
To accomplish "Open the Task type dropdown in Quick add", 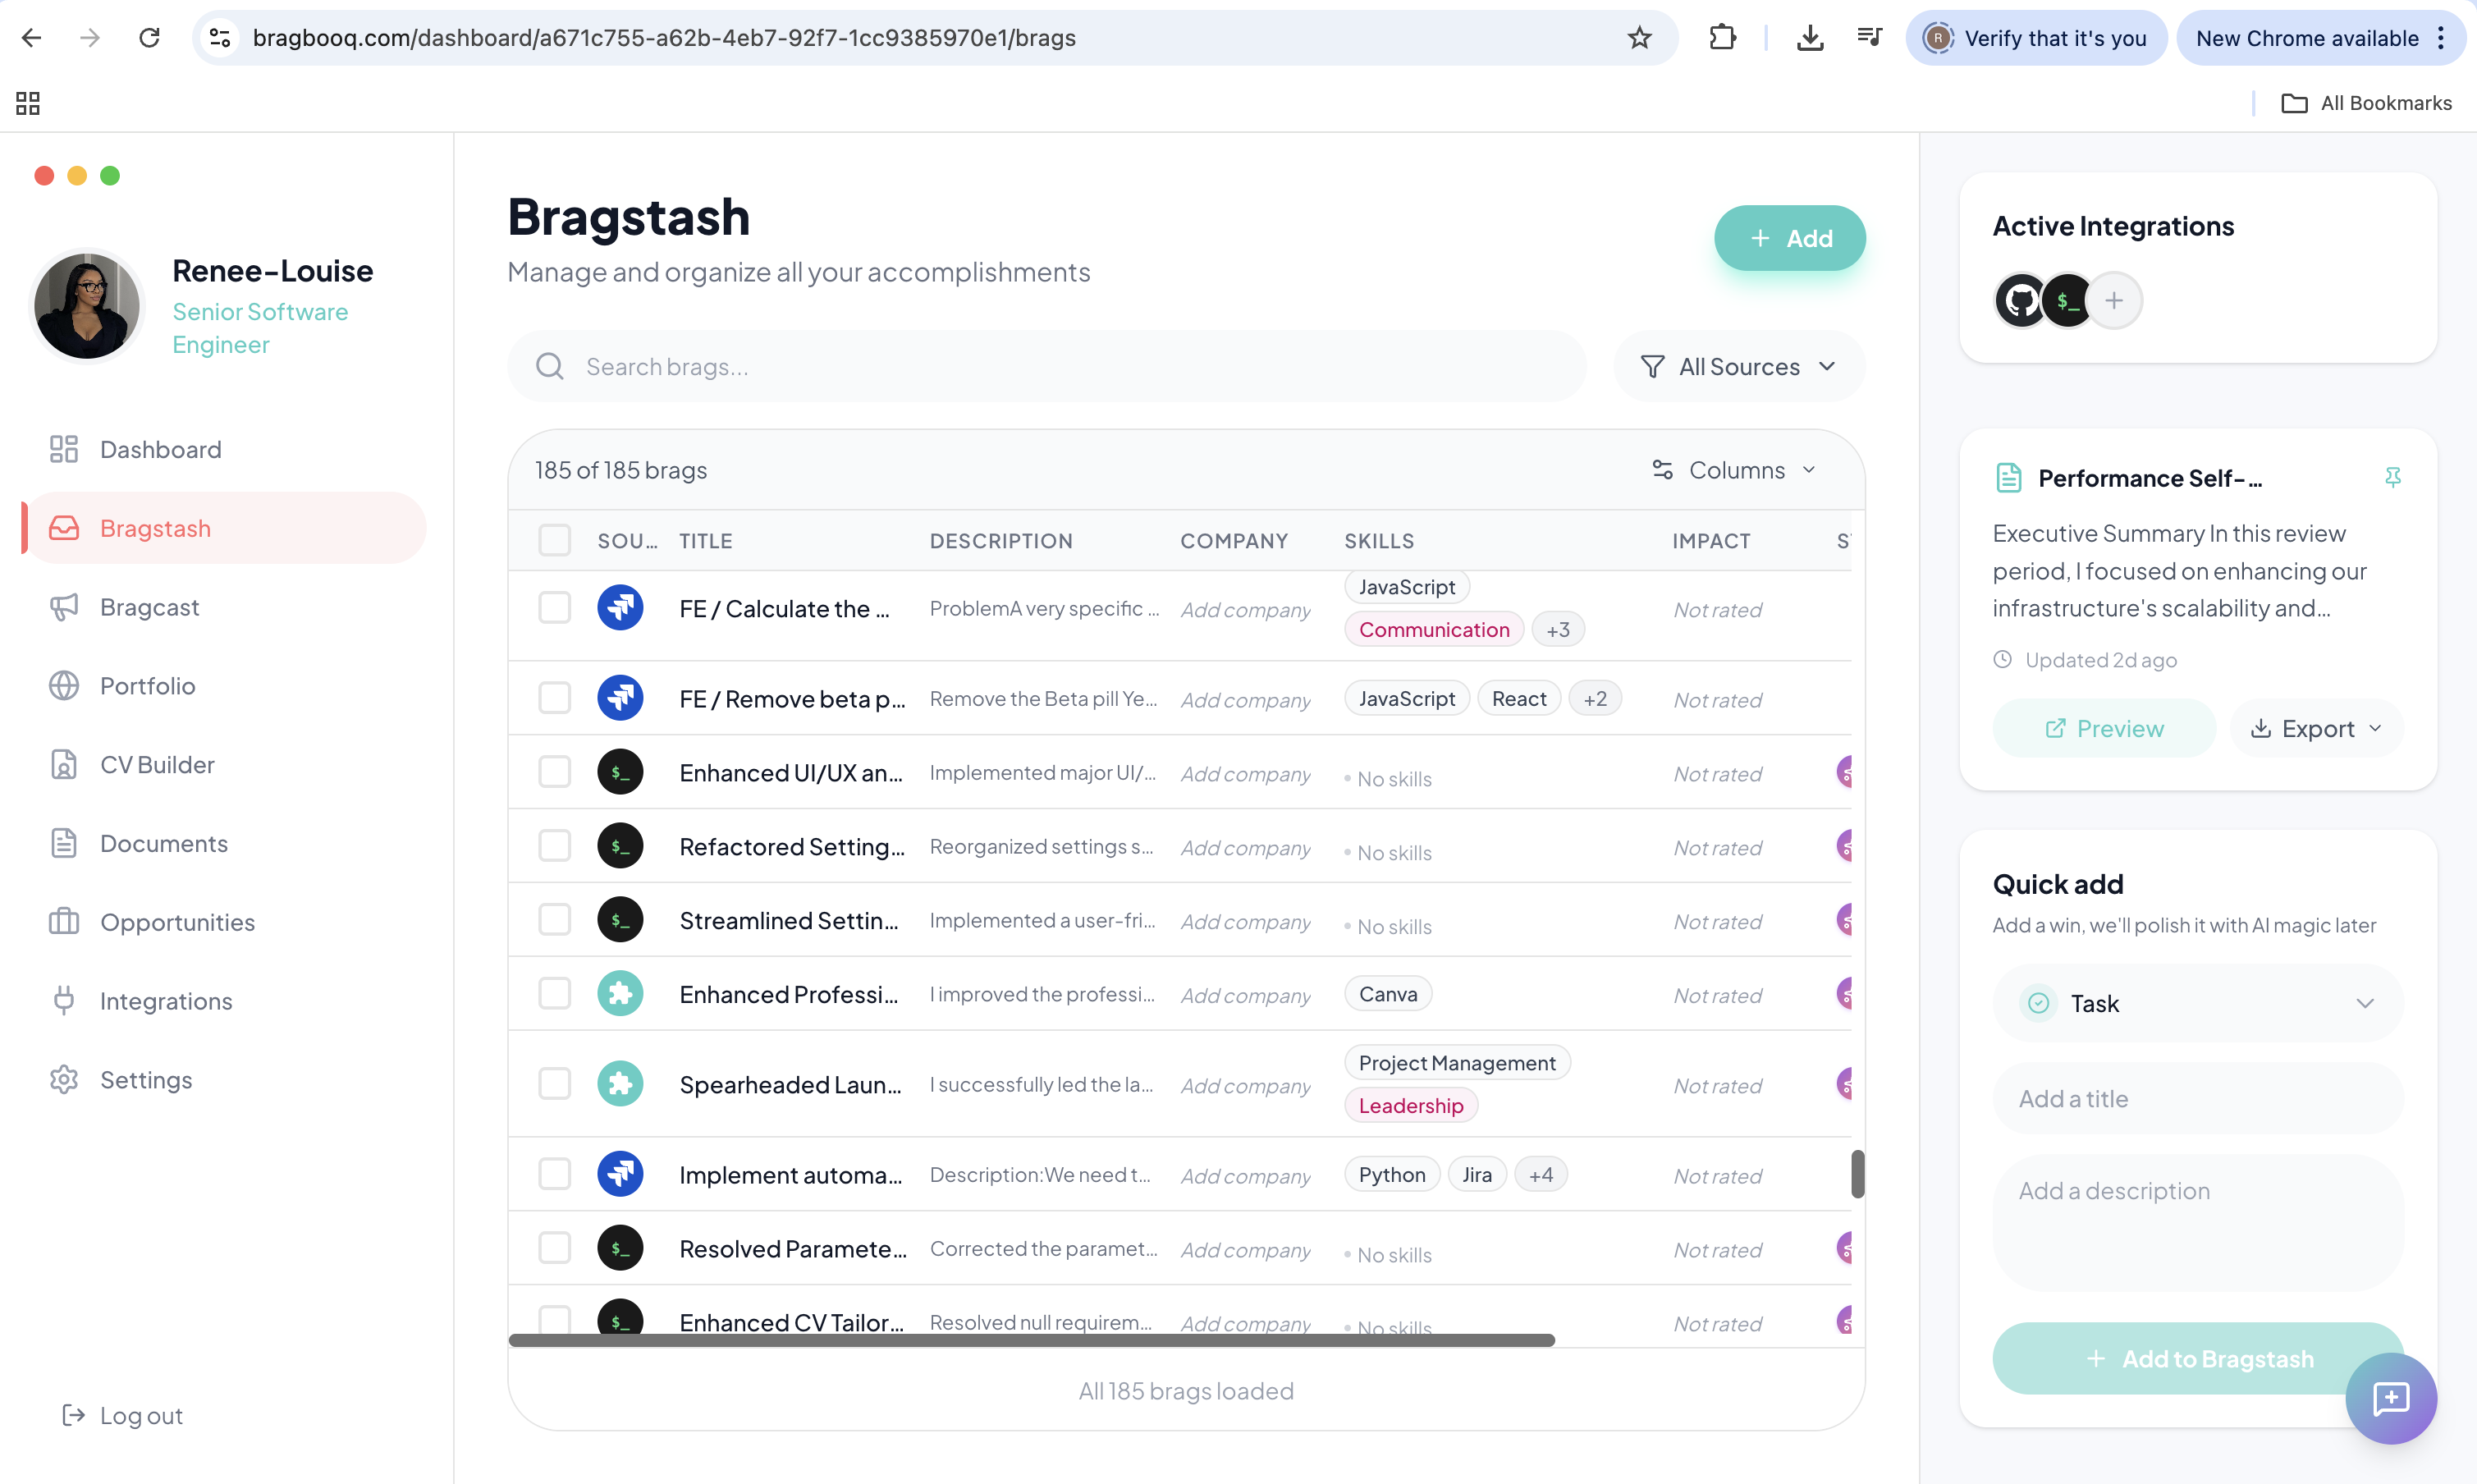I will coord(2197,1003).
